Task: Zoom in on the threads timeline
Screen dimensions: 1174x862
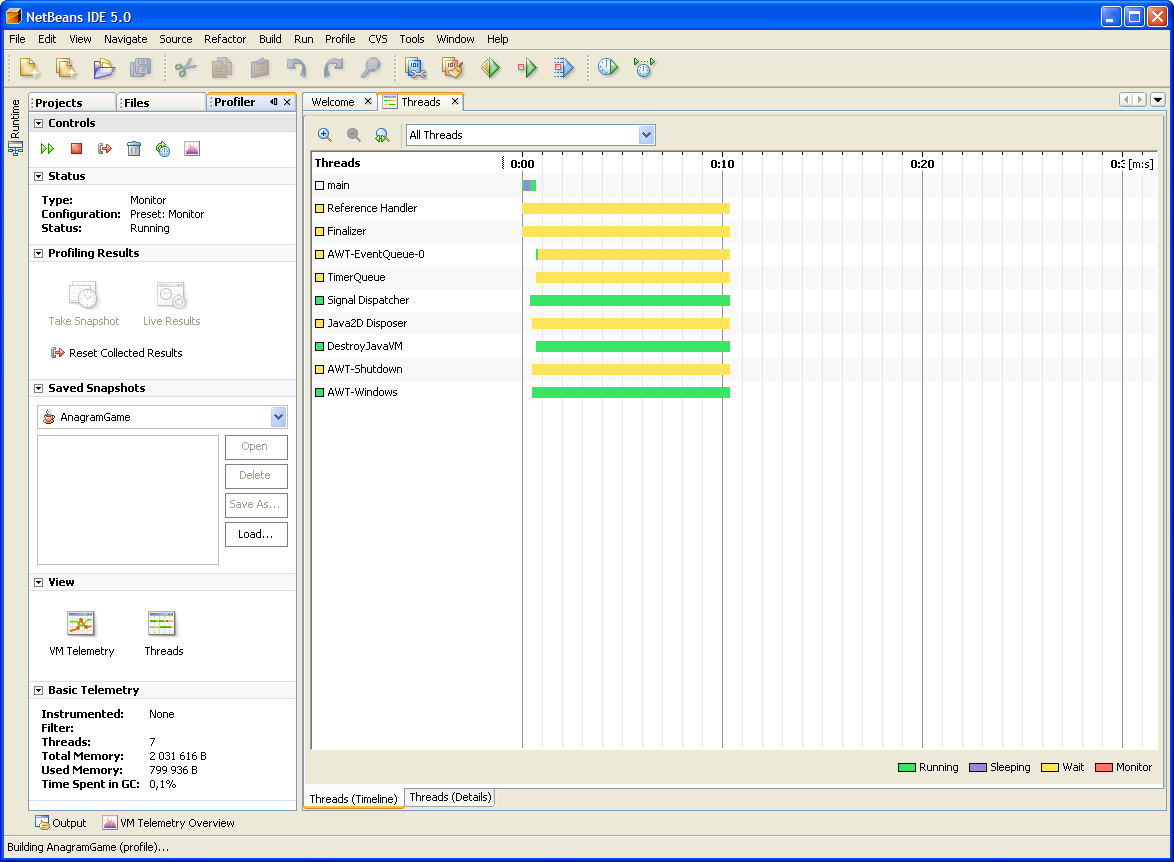Action: click(x=325, y=135)
